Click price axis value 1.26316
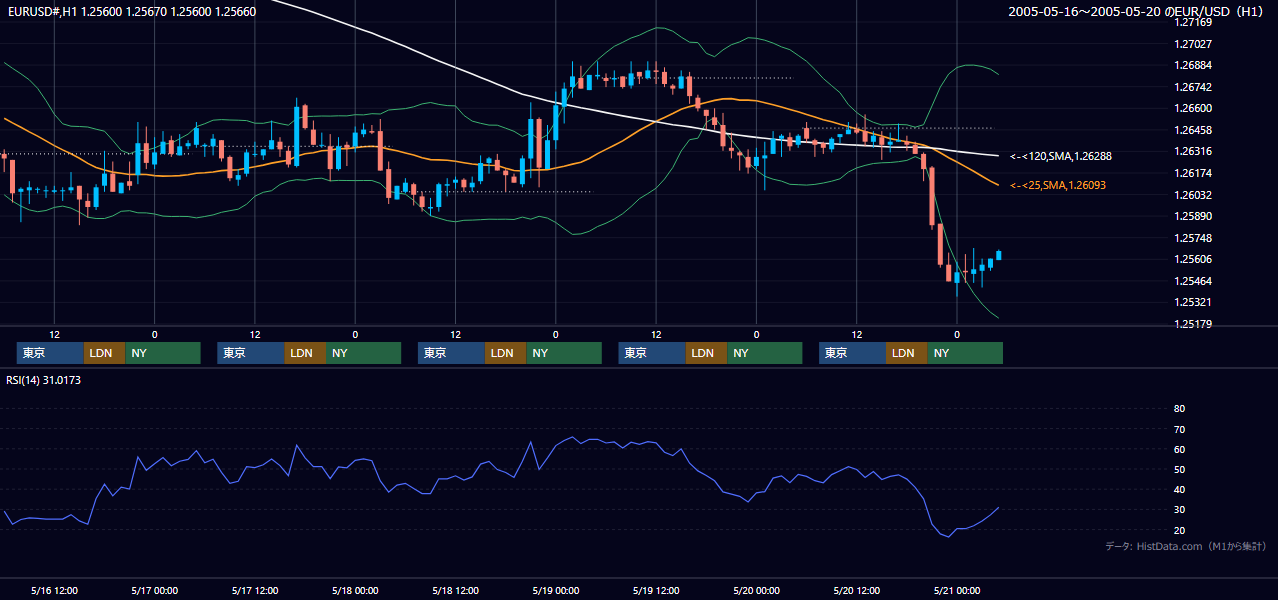 point(1193,151)
